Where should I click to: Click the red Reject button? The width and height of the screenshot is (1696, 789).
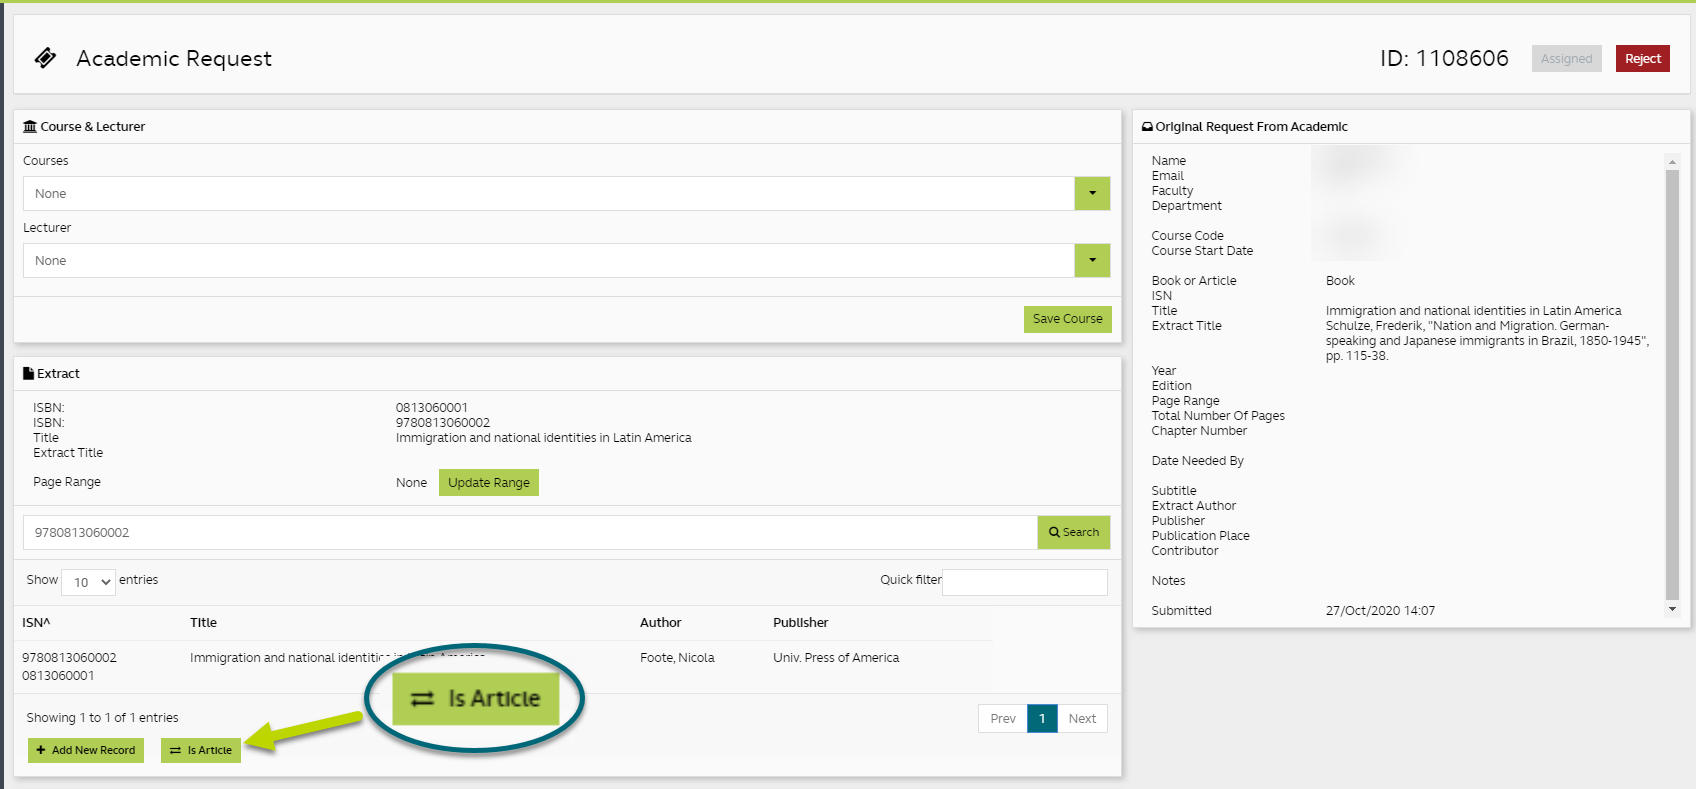coord(1642,59)
